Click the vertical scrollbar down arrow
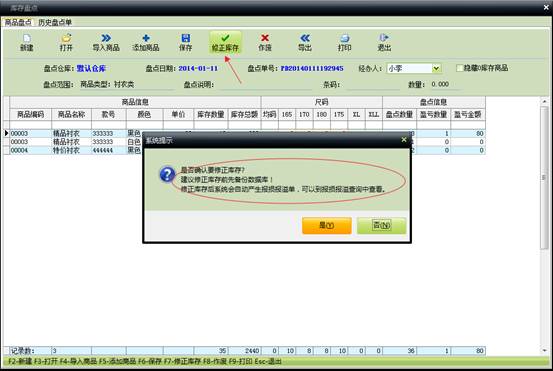 (x=545, y=350)
